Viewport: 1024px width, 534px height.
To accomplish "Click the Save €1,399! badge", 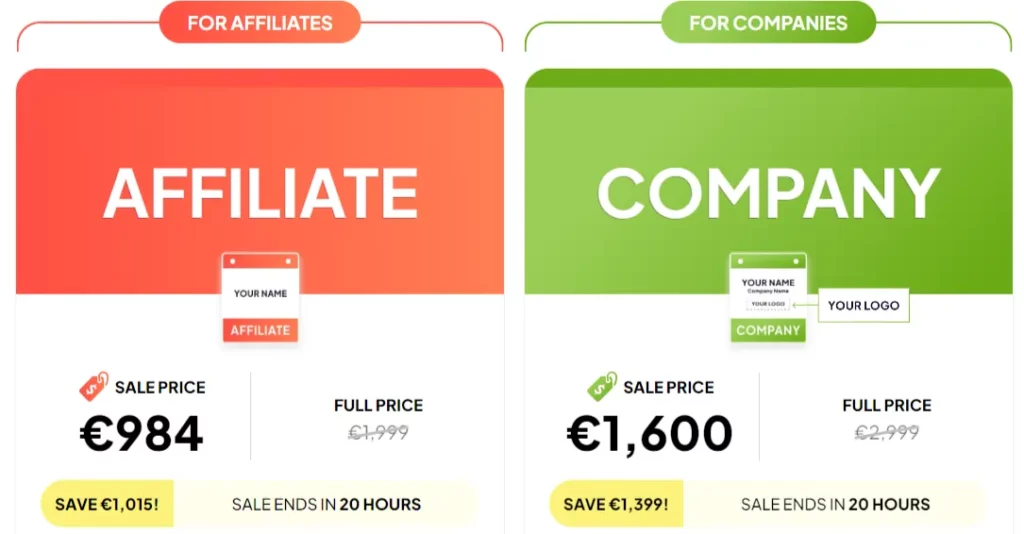I will click(x=616, y=504).
